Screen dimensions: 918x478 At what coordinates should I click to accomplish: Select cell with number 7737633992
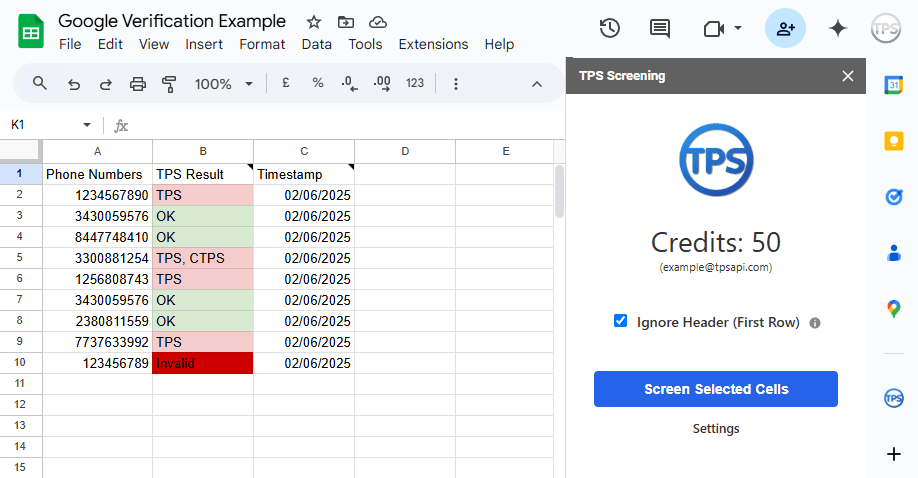click(x=97, y=342)
